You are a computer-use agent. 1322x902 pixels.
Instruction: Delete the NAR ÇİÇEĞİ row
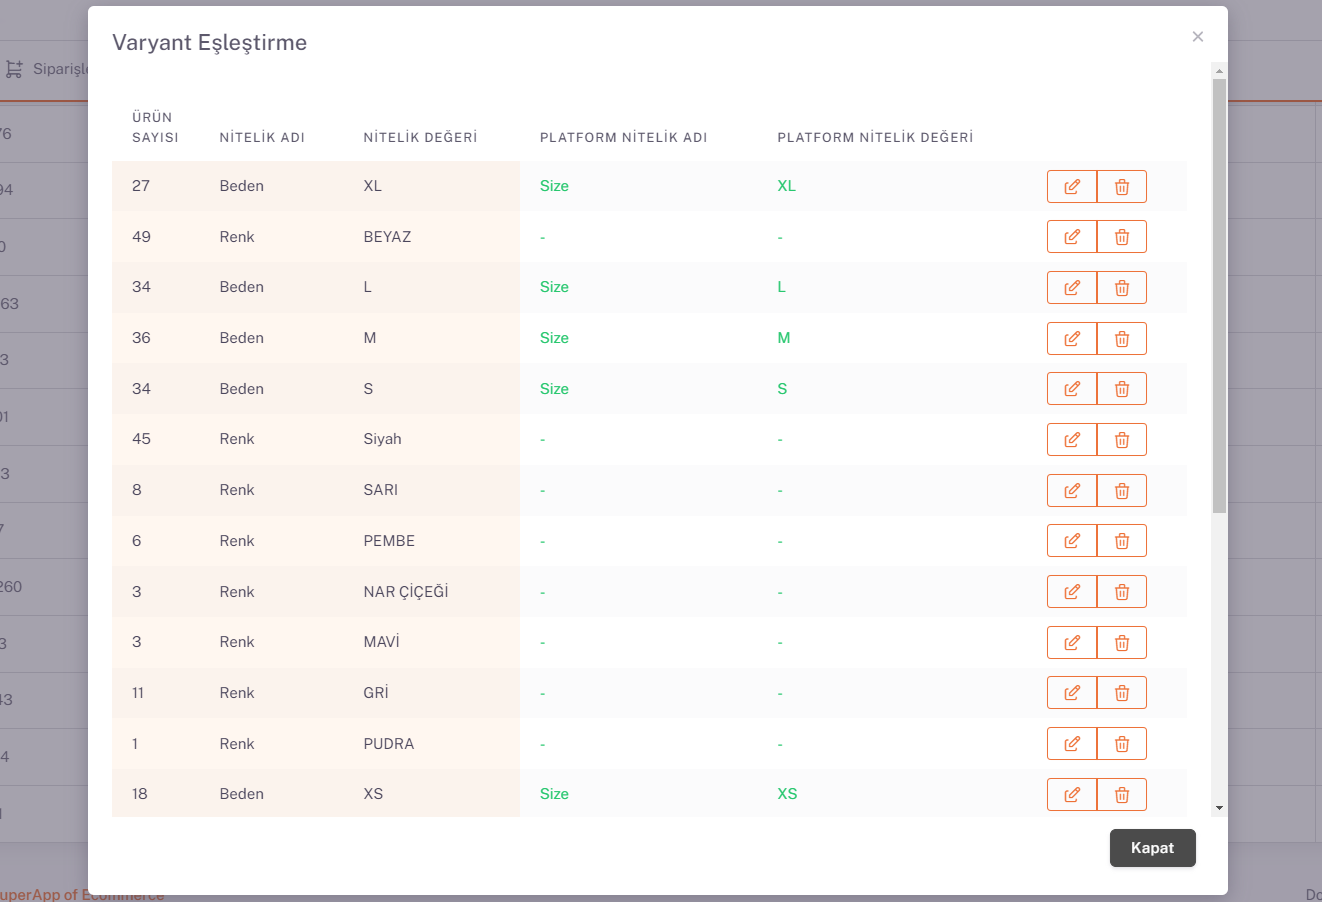tap(1122, 592)
